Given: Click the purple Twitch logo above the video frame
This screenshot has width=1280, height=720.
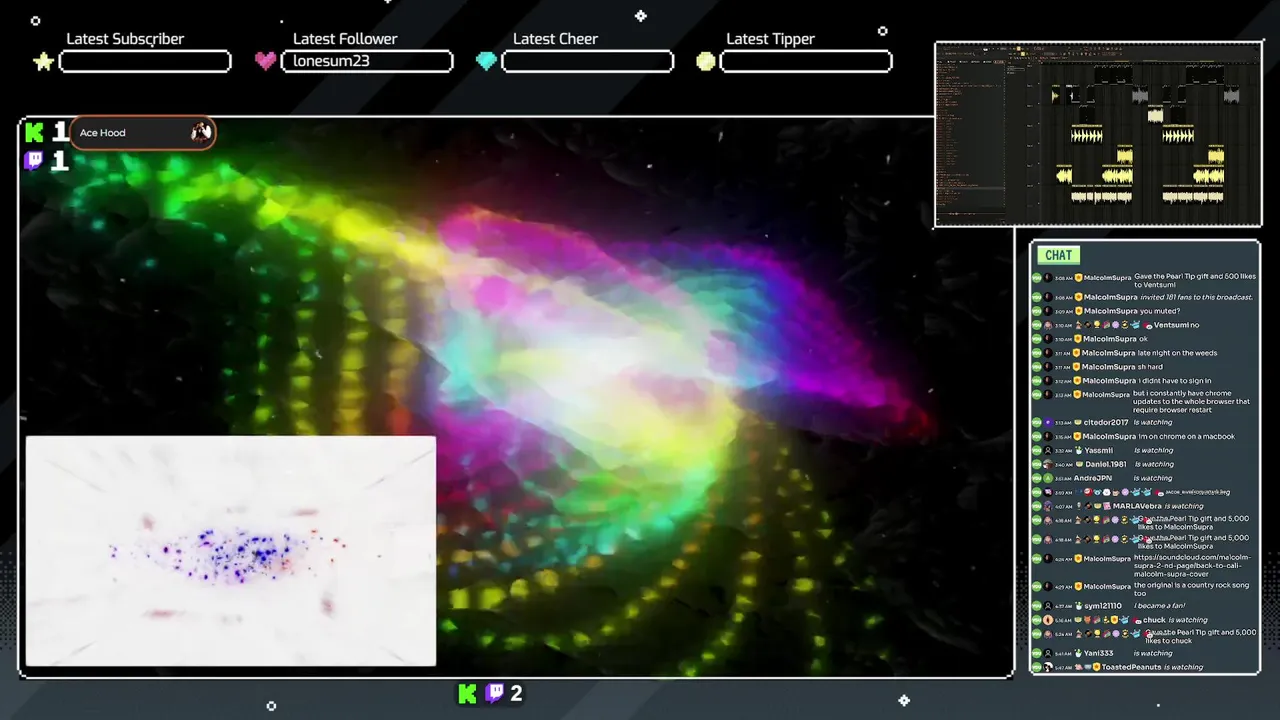Looking at the screenshot, I should pyautogui.click(x=34, y=160).
